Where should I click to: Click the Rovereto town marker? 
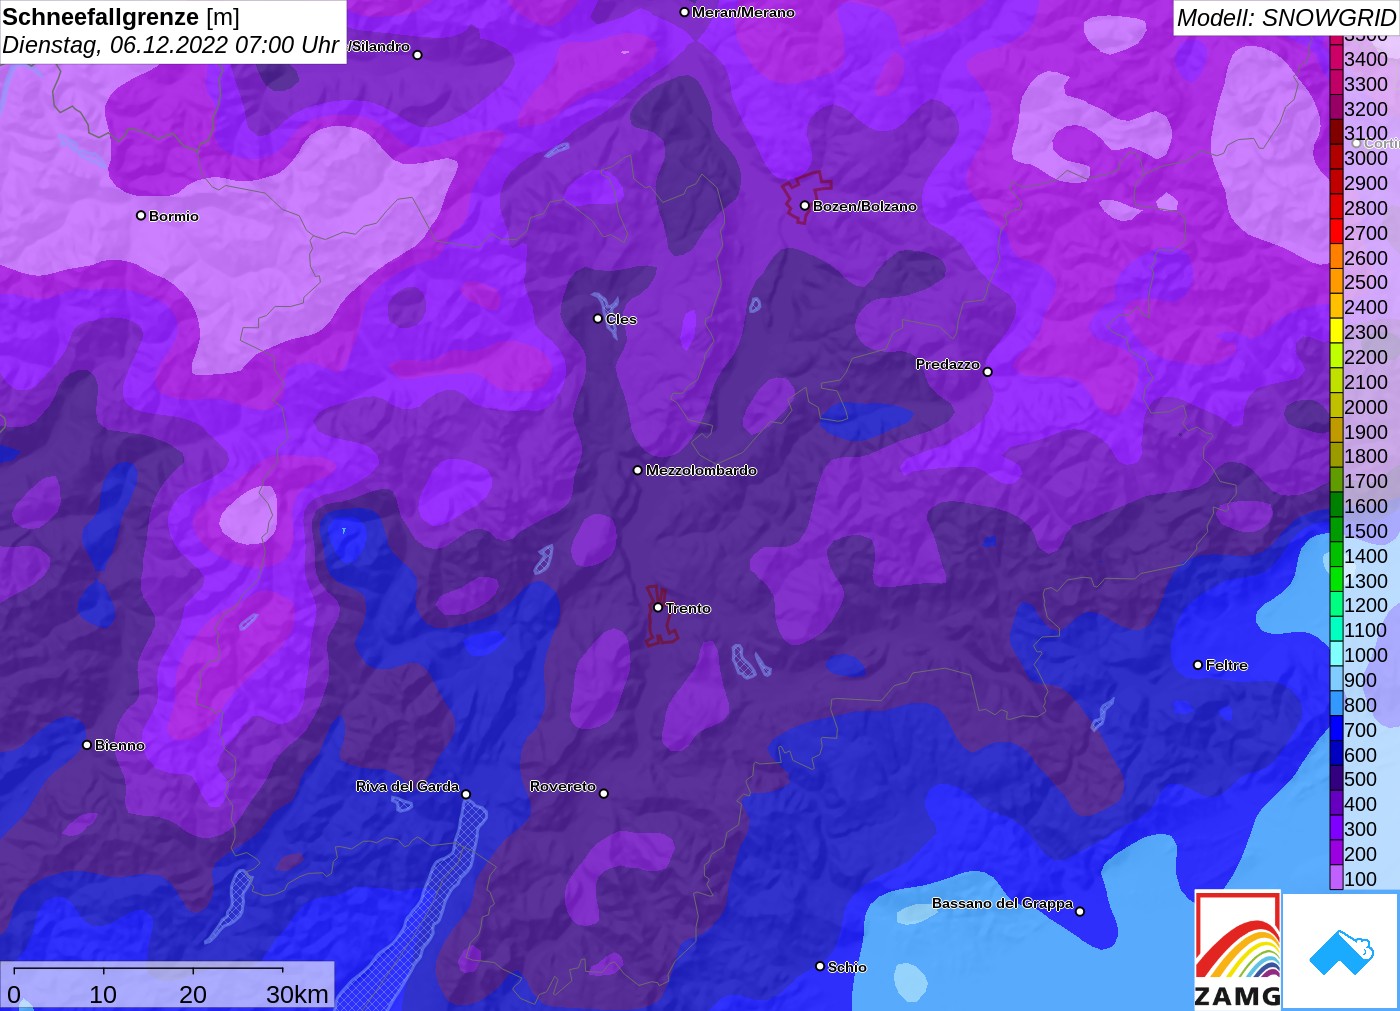[604, 794]
